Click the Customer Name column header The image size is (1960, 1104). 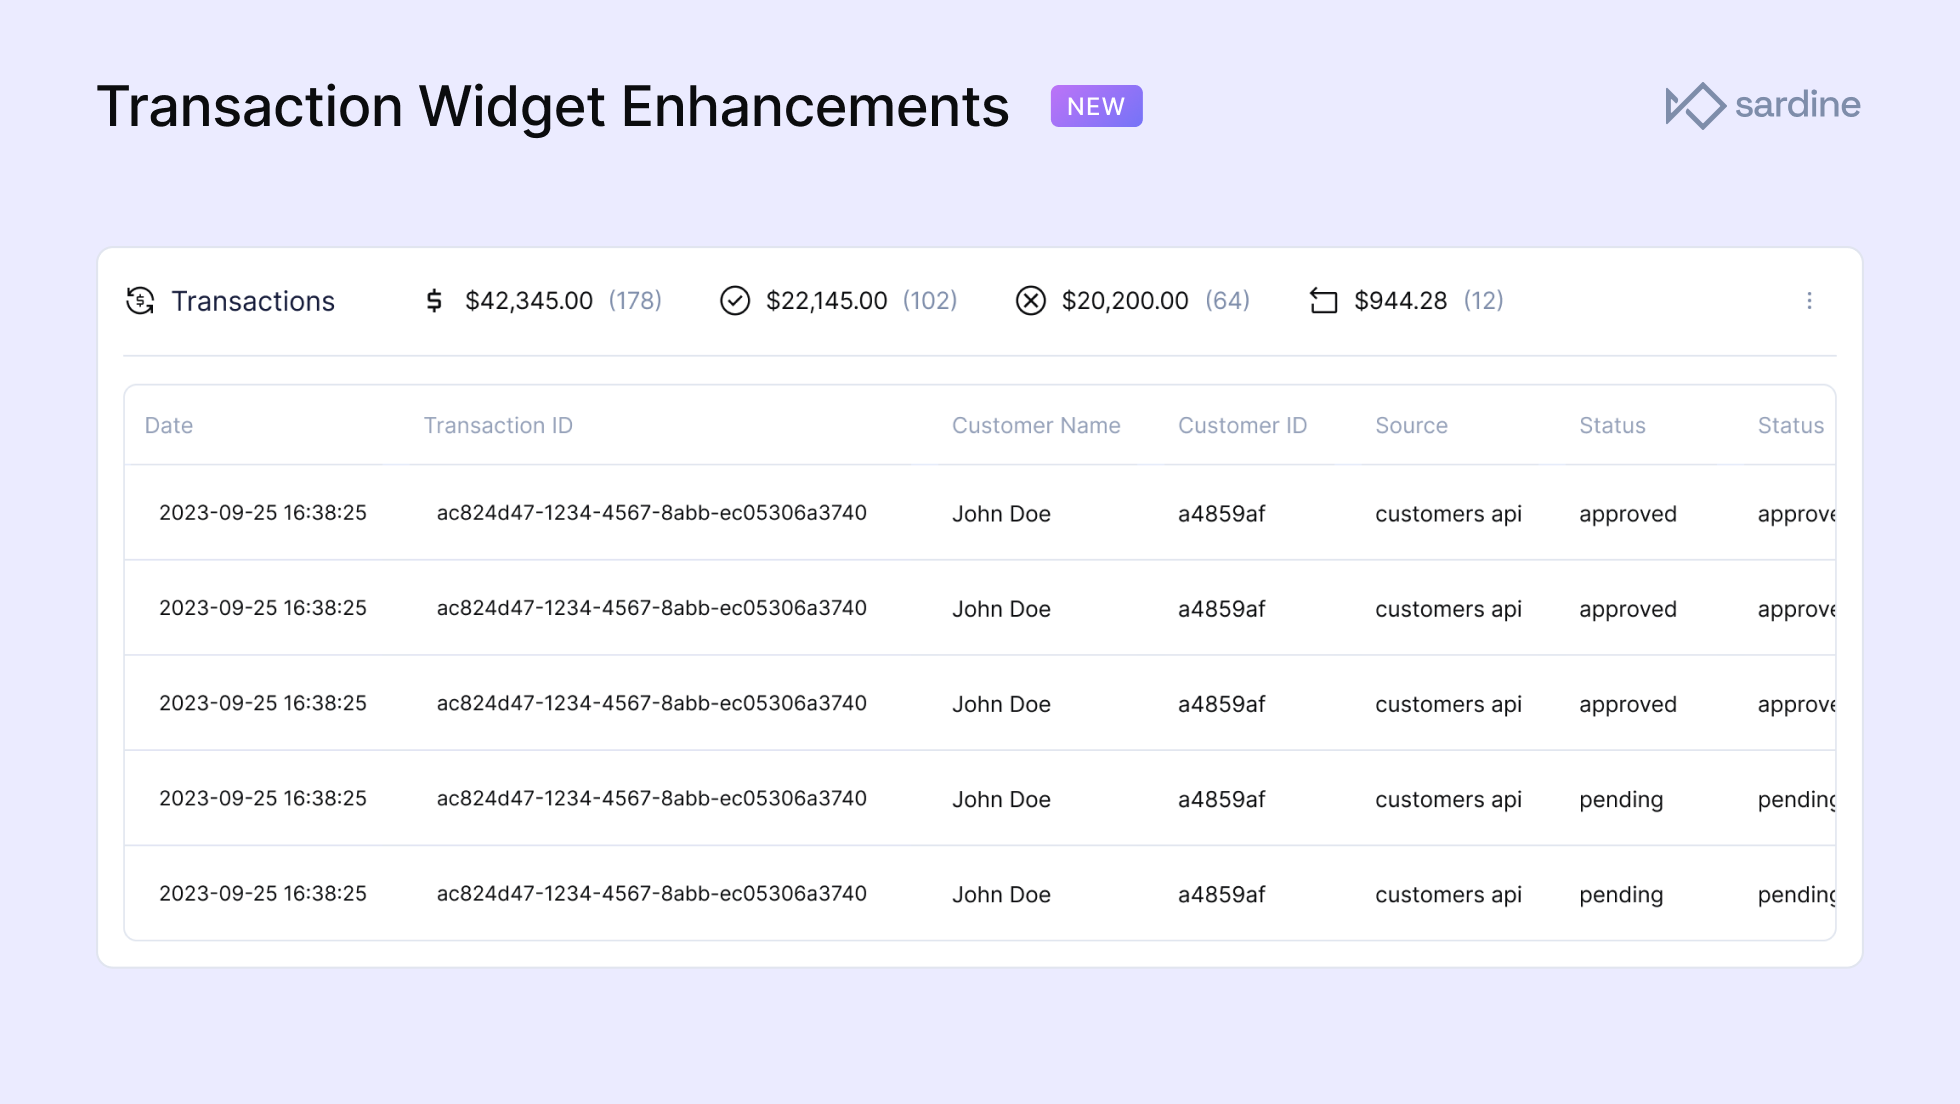click(1036, 426)
